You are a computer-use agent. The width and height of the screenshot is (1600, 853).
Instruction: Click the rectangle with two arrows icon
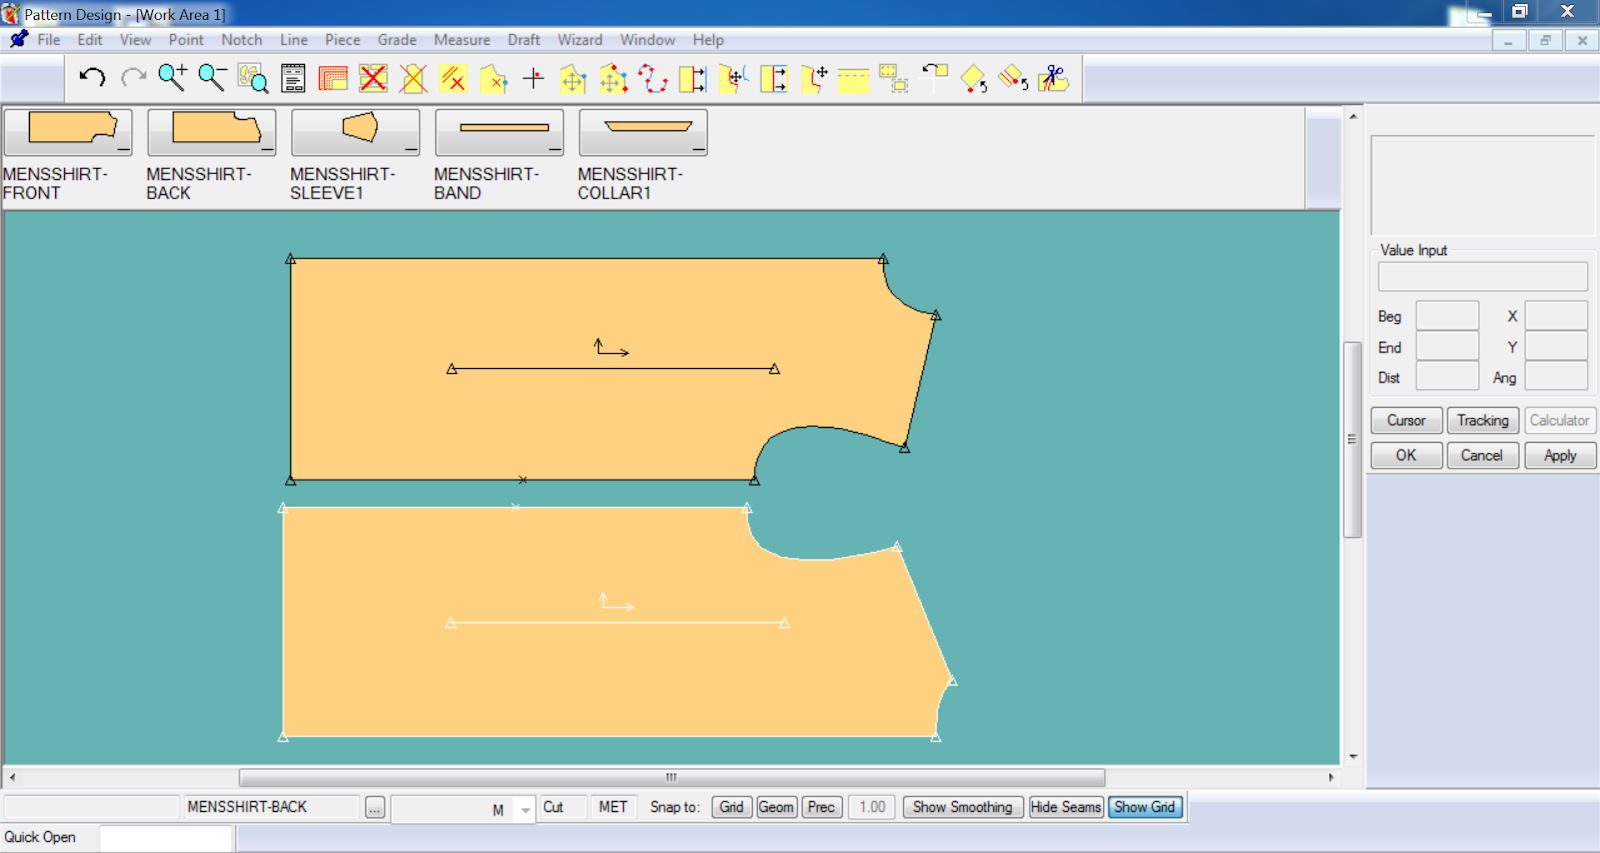(x=773, y=78)
